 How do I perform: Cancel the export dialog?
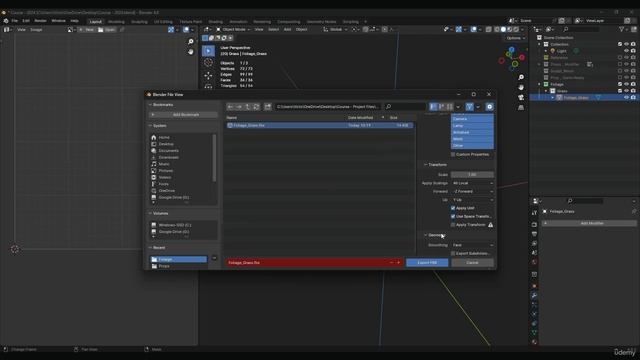(472, 263)
